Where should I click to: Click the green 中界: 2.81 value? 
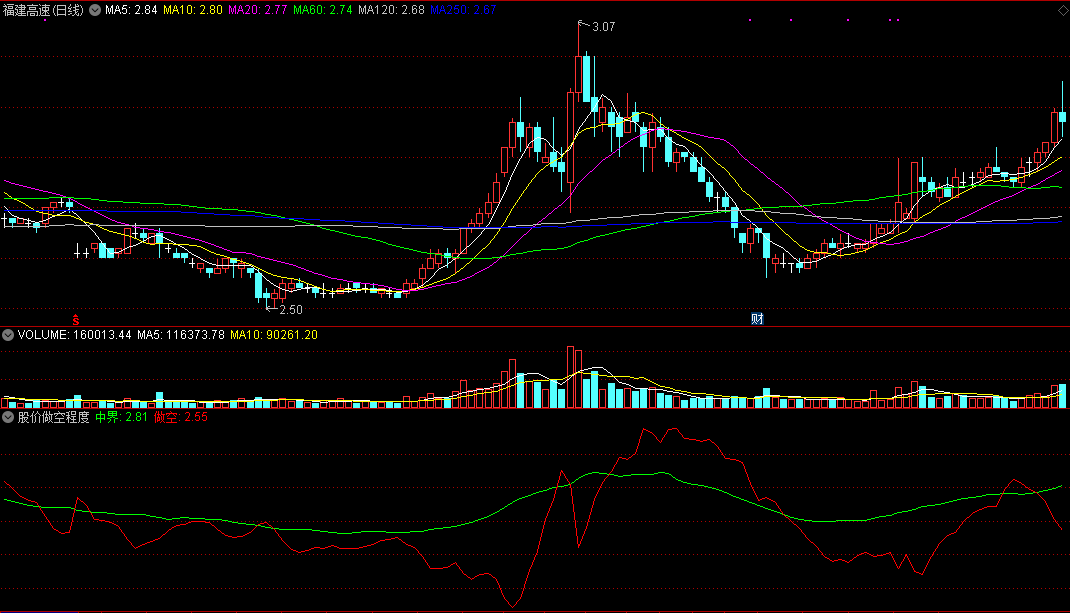point(121,417)
